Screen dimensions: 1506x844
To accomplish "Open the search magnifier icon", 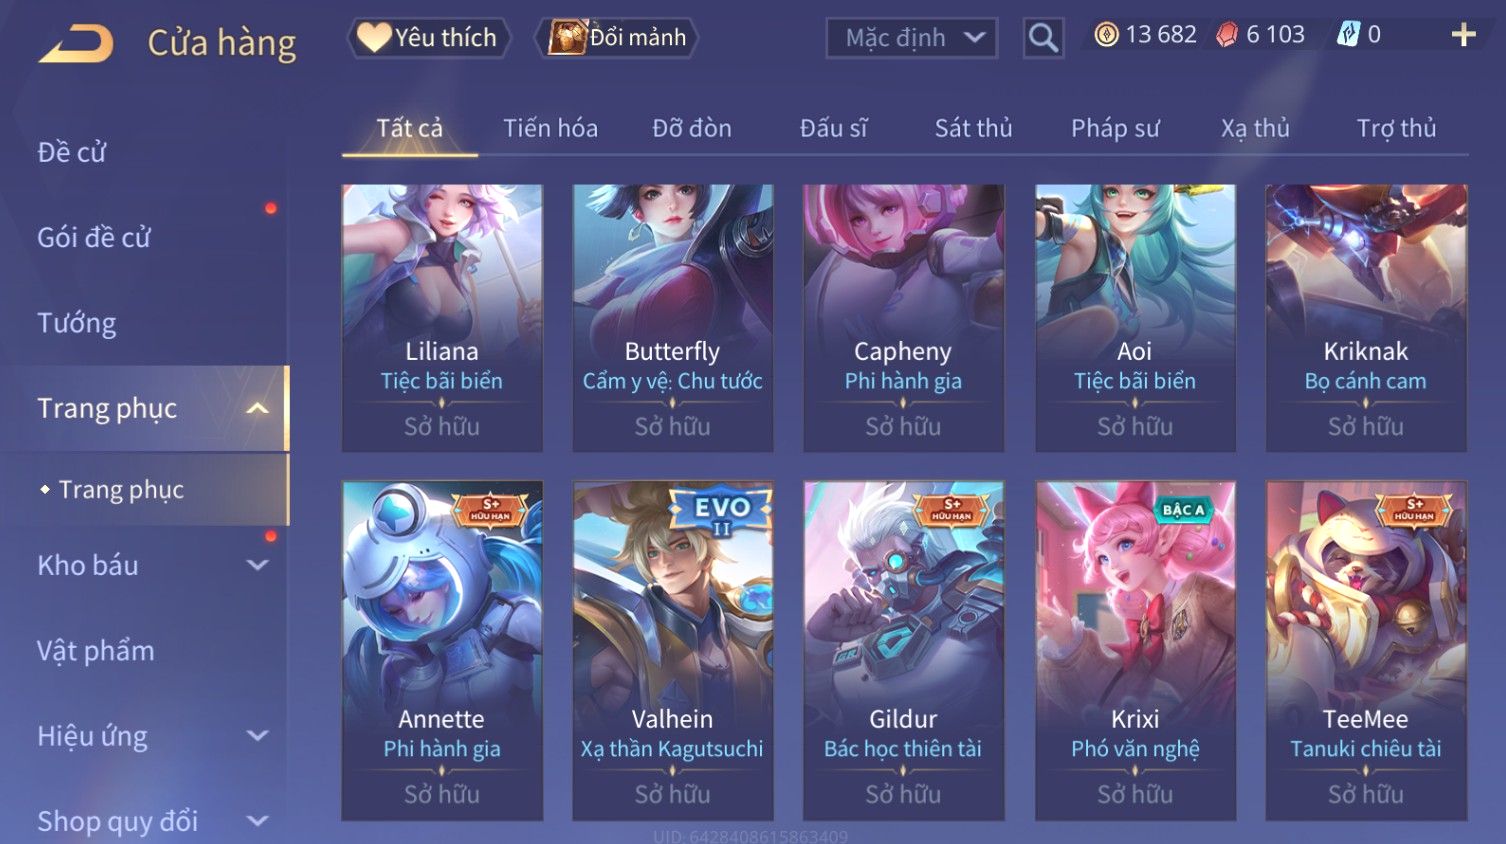I will pos(1043,38).
